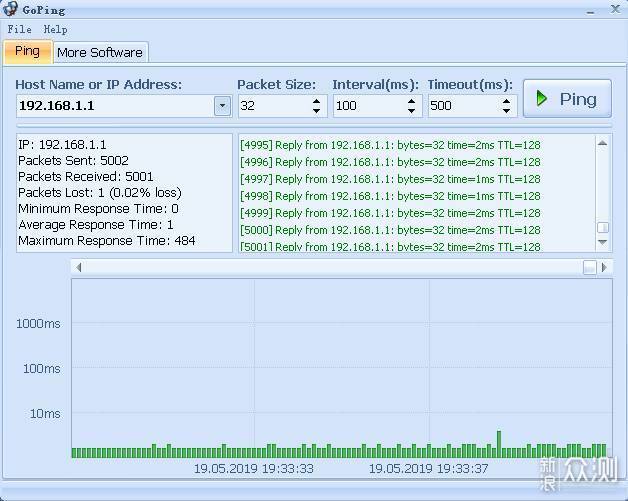Select the [4998] reply log line
The height and width of the screenshot is (501, 628).
[x=390, y=196]
